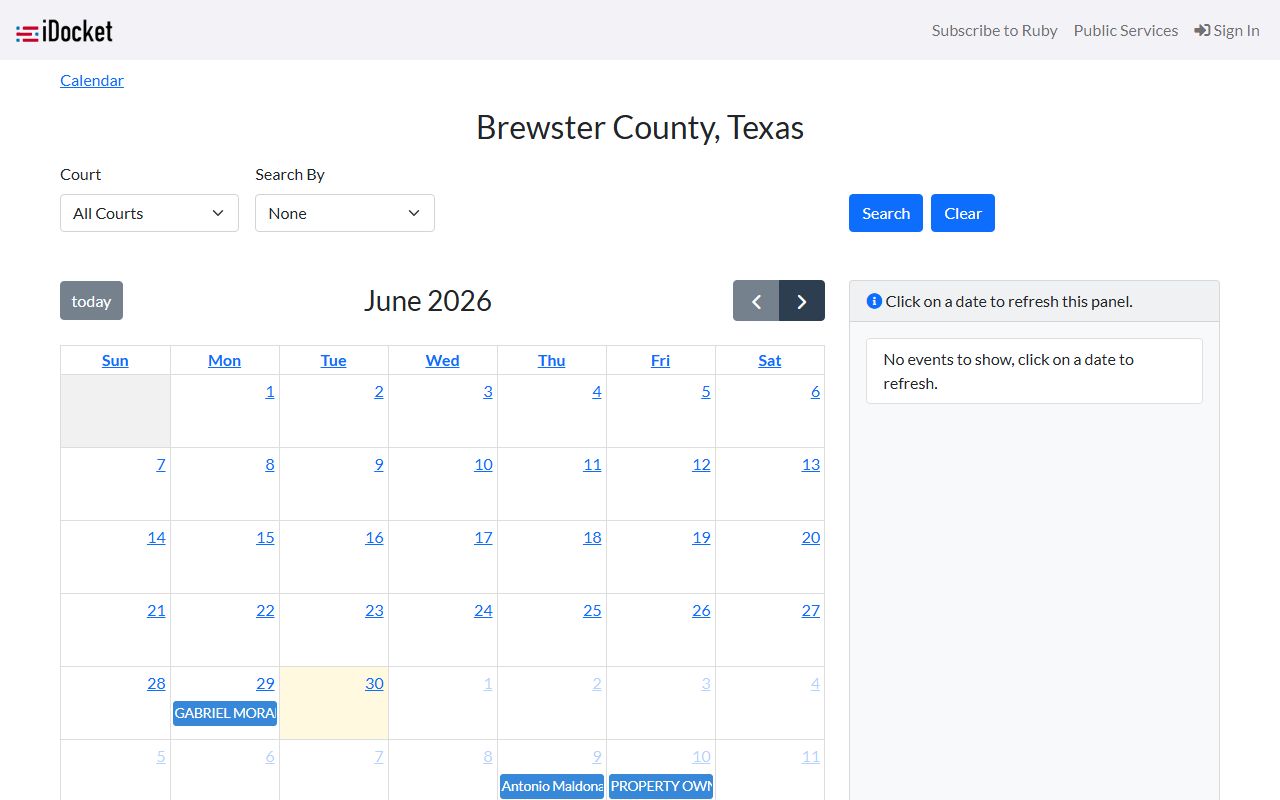The image size is (1280, 800).
Task: Click the Mon column header
Action: [x=224, y=360]
